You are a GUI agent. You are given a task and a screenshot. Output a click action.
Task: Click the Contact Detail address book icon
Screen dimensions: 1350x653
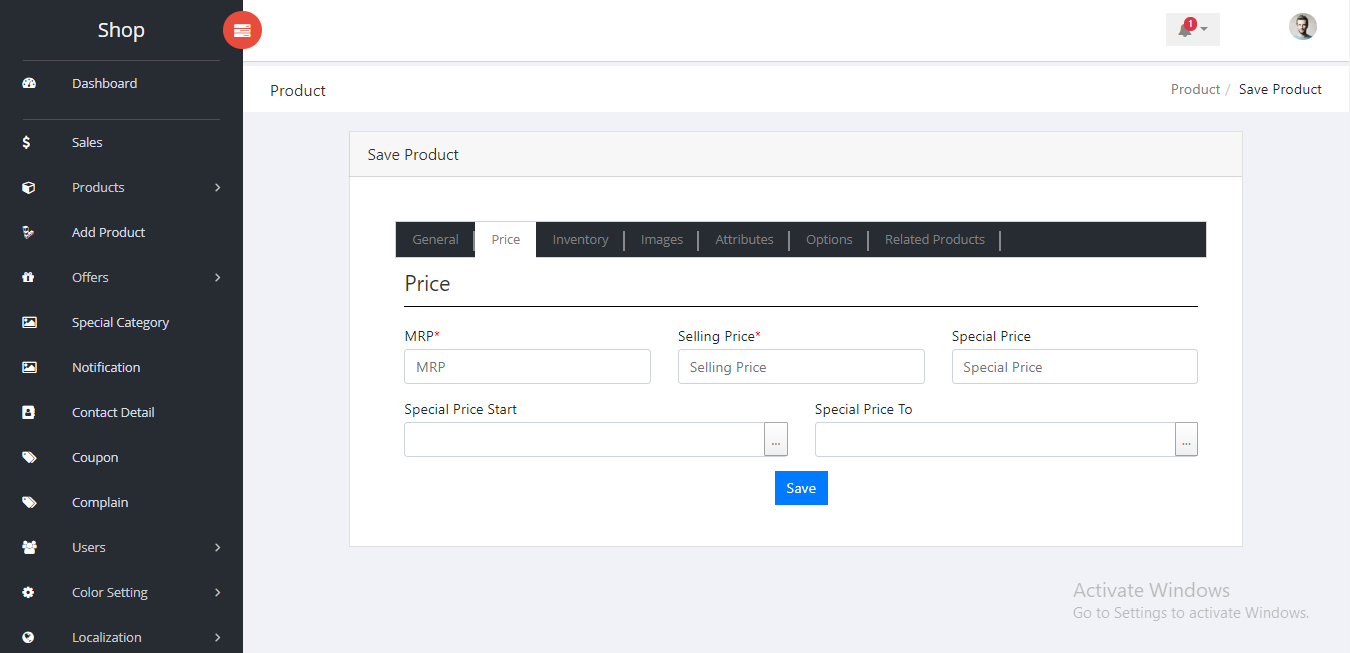(x=29, y=412)
